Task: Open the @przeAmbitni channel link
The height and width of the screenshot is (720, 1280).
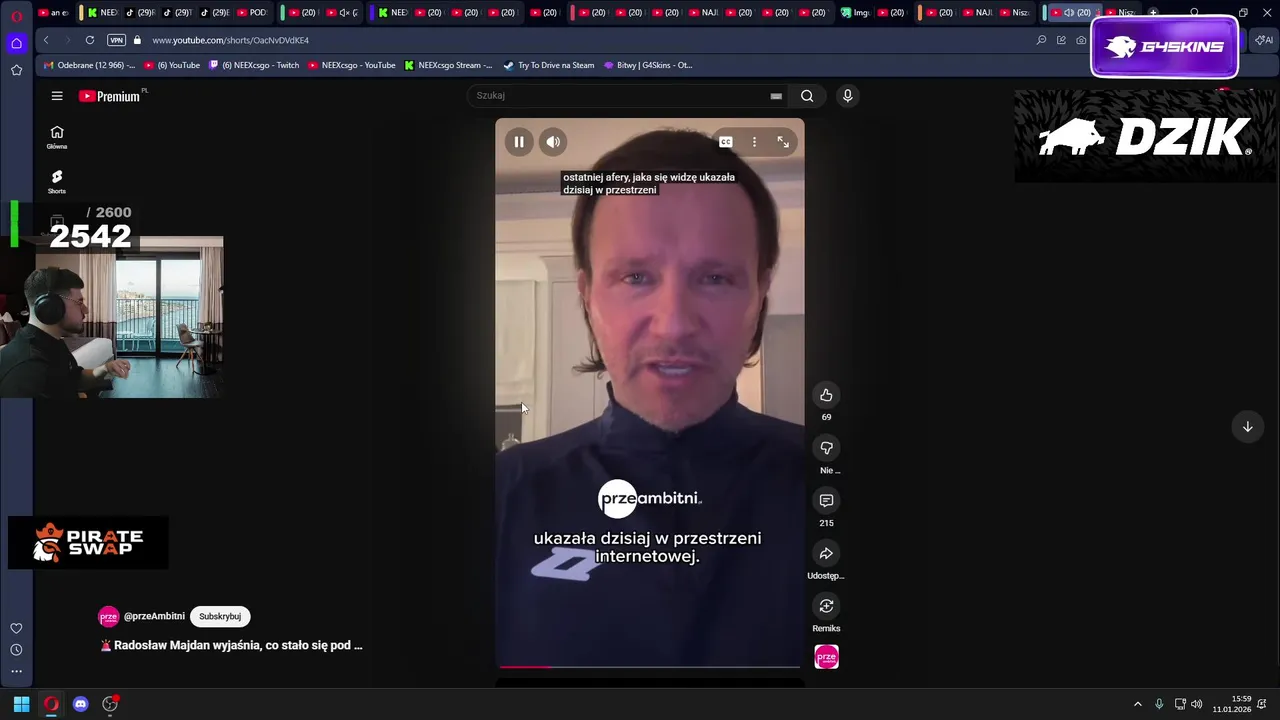Action: tap(154, 617)
